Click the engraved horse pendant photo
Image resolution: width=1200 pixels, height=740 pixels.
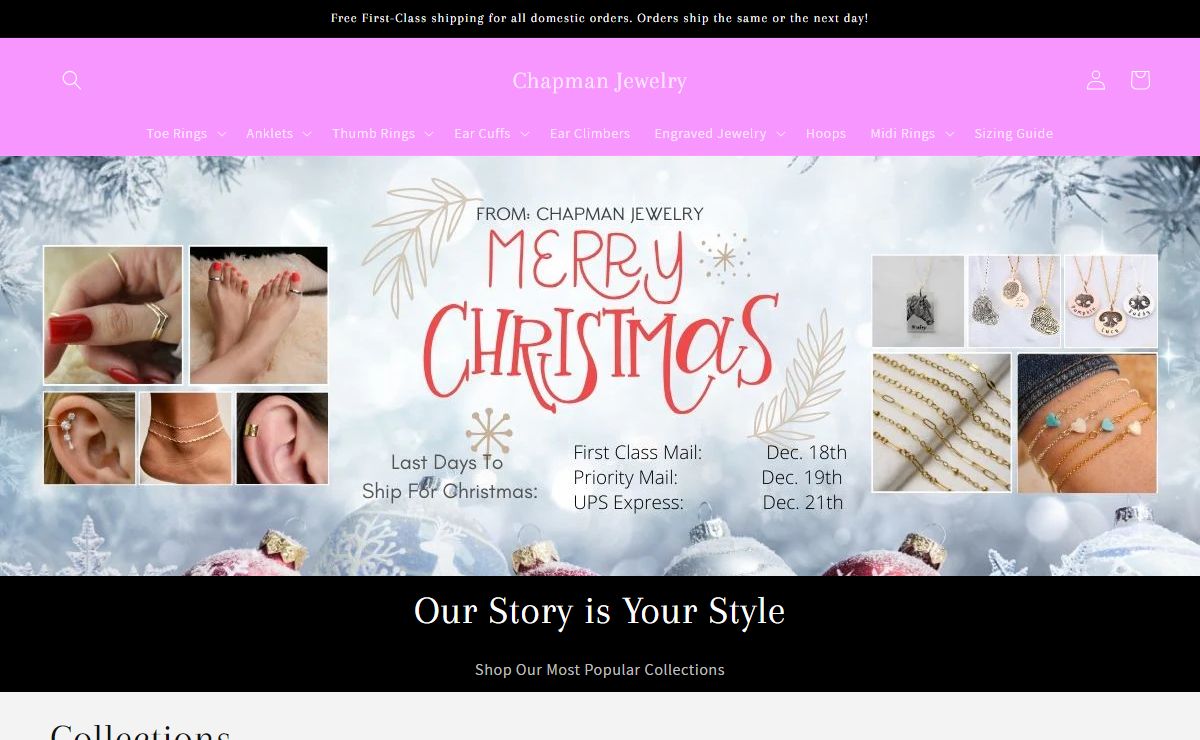point(918,301)
